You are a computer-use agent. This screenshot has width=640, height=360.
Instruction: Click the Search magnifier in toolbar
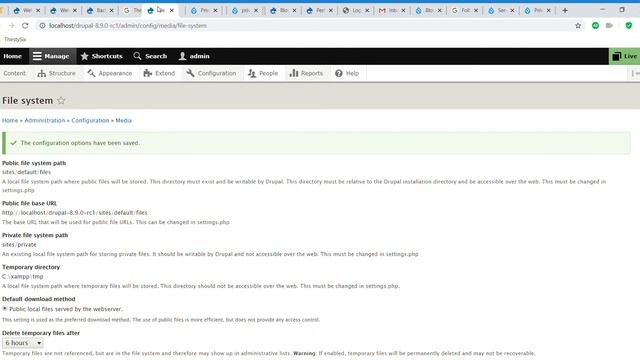[138, 56]
